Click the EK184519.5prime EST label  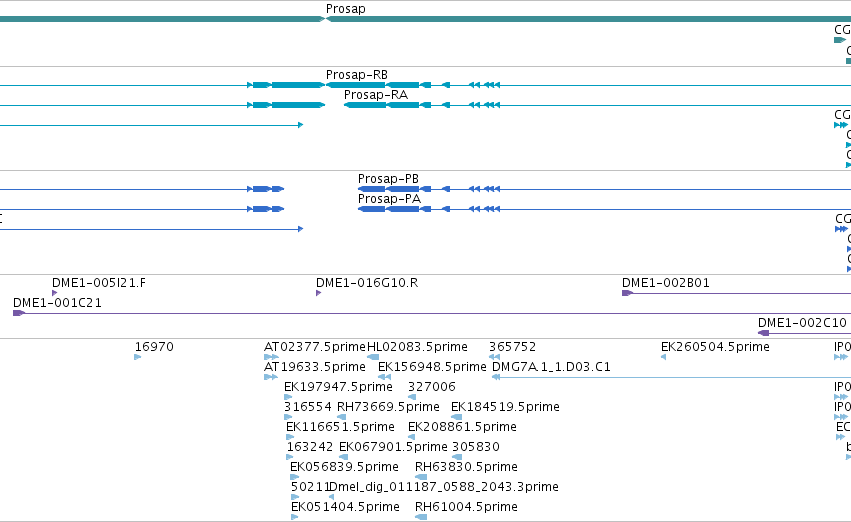(x=505, y=407)
